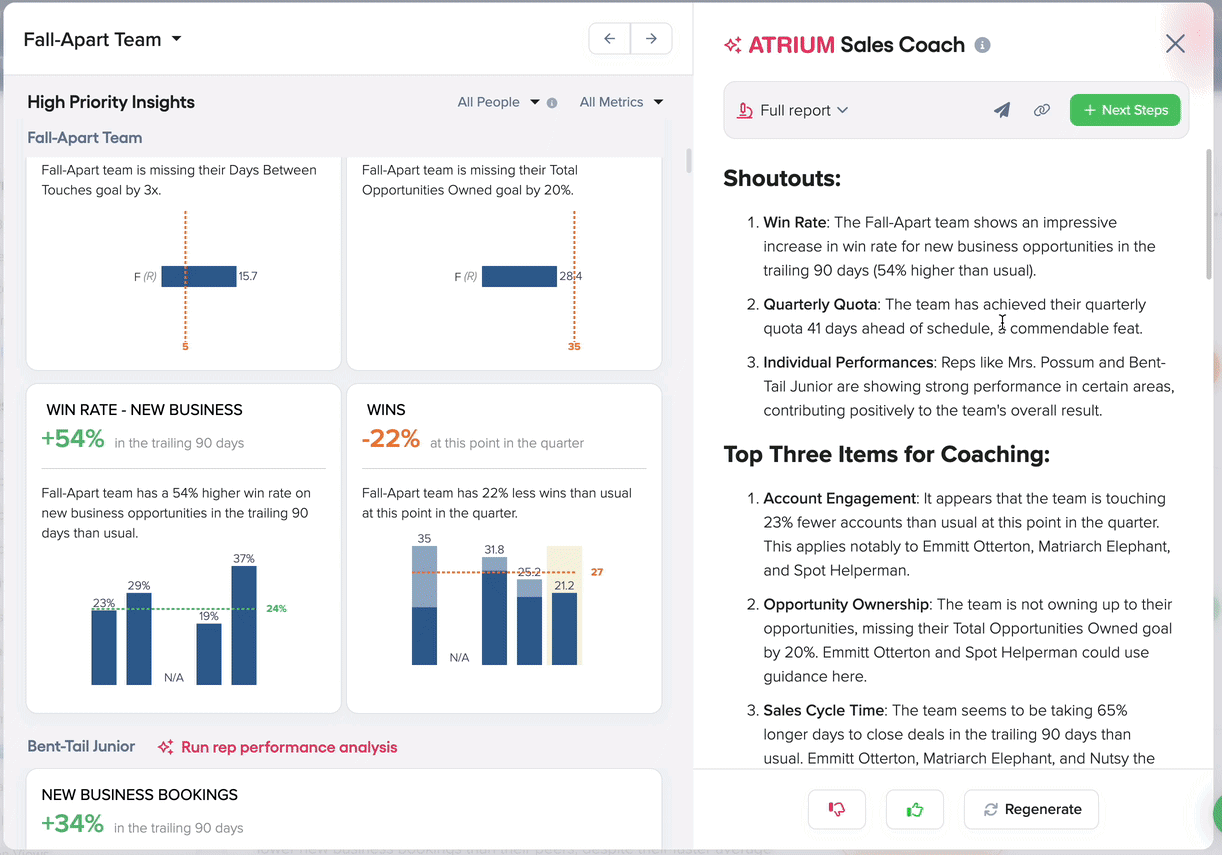Open the Wins insight card title
1222x855 pixels.
click(x=386, y=410)
